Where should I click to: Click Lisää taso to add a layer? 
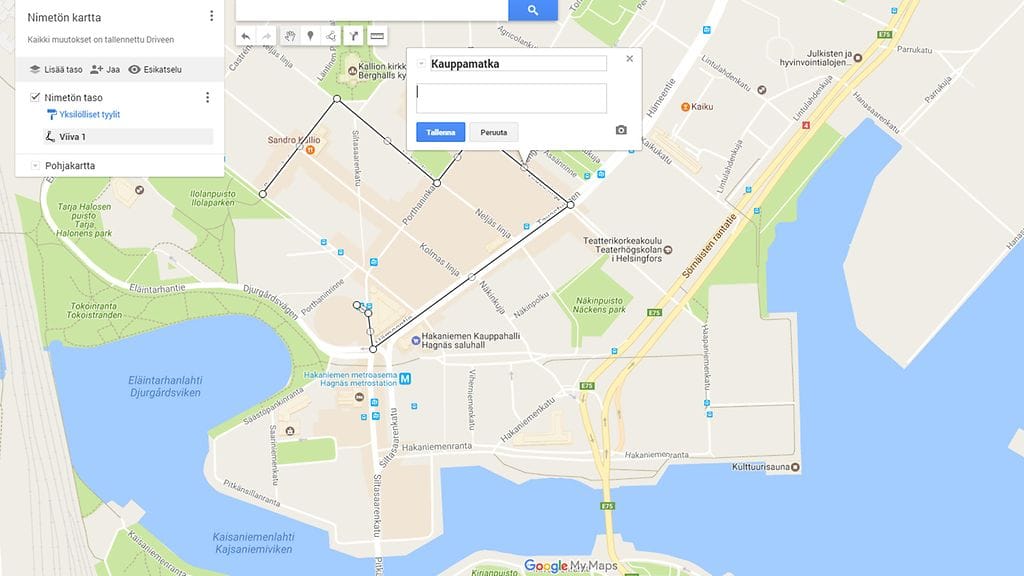56,69
